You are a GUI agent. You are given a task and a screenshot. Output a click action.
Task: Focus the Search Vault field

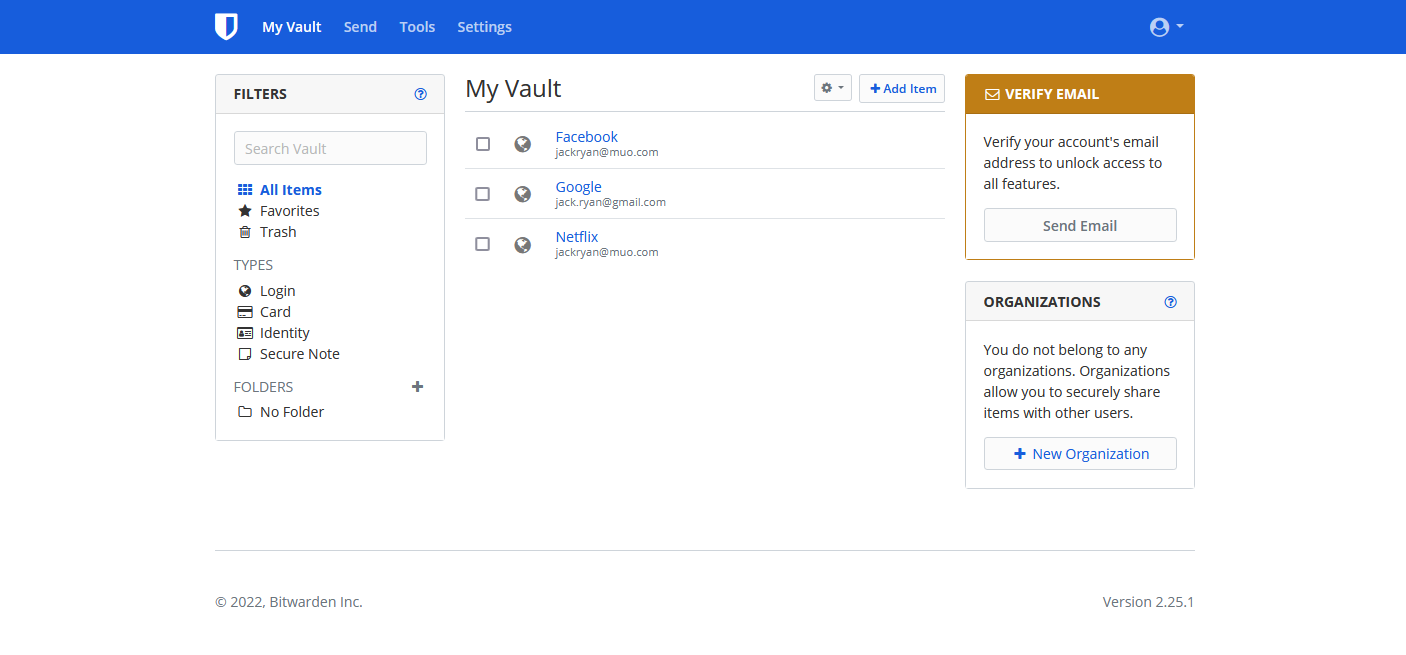[x=330, y=148]
